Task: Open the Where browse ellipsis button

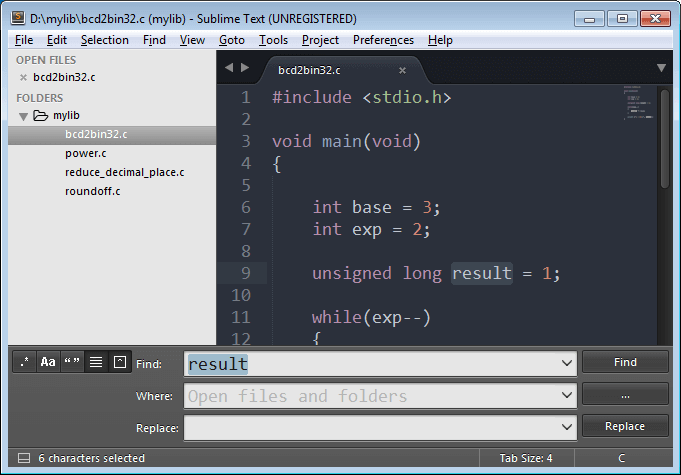Action: tap(625, 395)
